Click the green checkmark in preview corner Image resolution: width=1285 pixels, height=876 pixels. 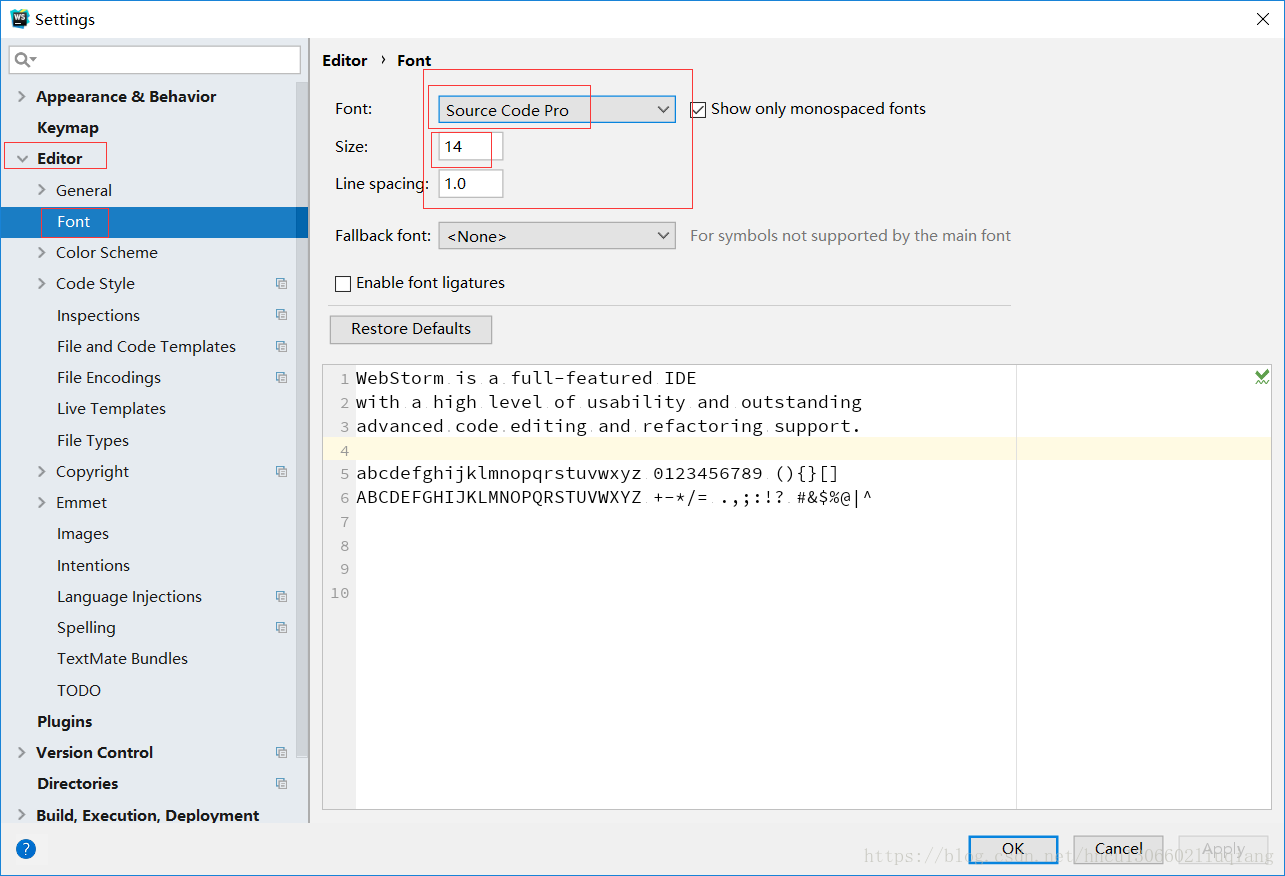1262,377
